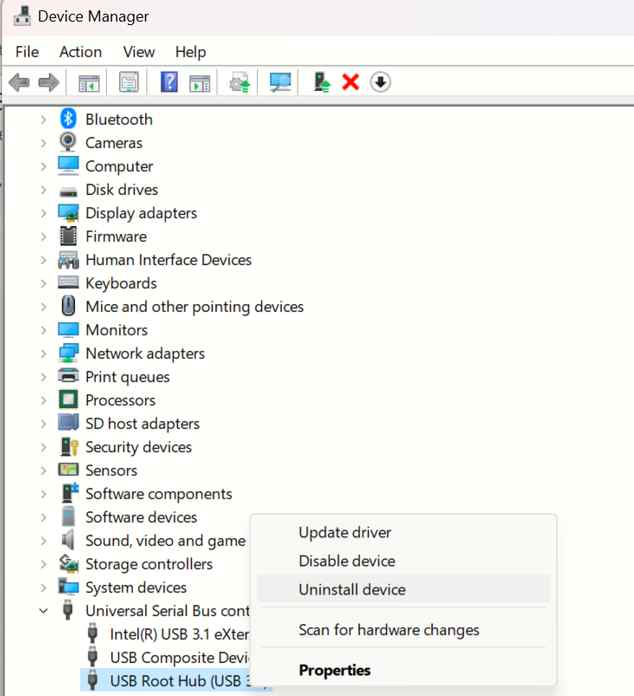The image size is (634, 696).
Task: Click the Bluetooth category icon
Action: [x=68, y=119]
